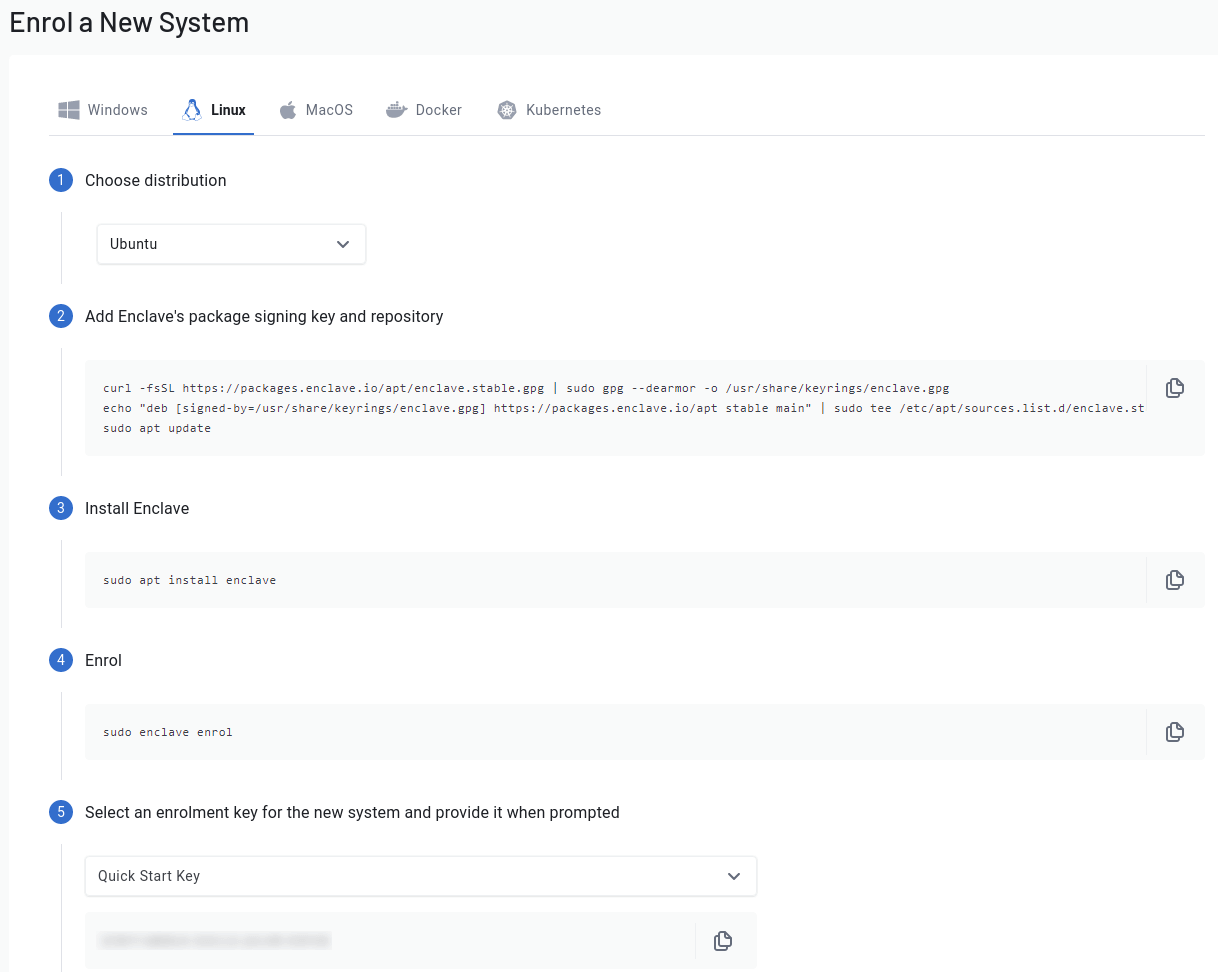Click the chevron in Quick Start Key selector
The width and height of the screenshot is (1218, 972).
click(x=734, y=876)
